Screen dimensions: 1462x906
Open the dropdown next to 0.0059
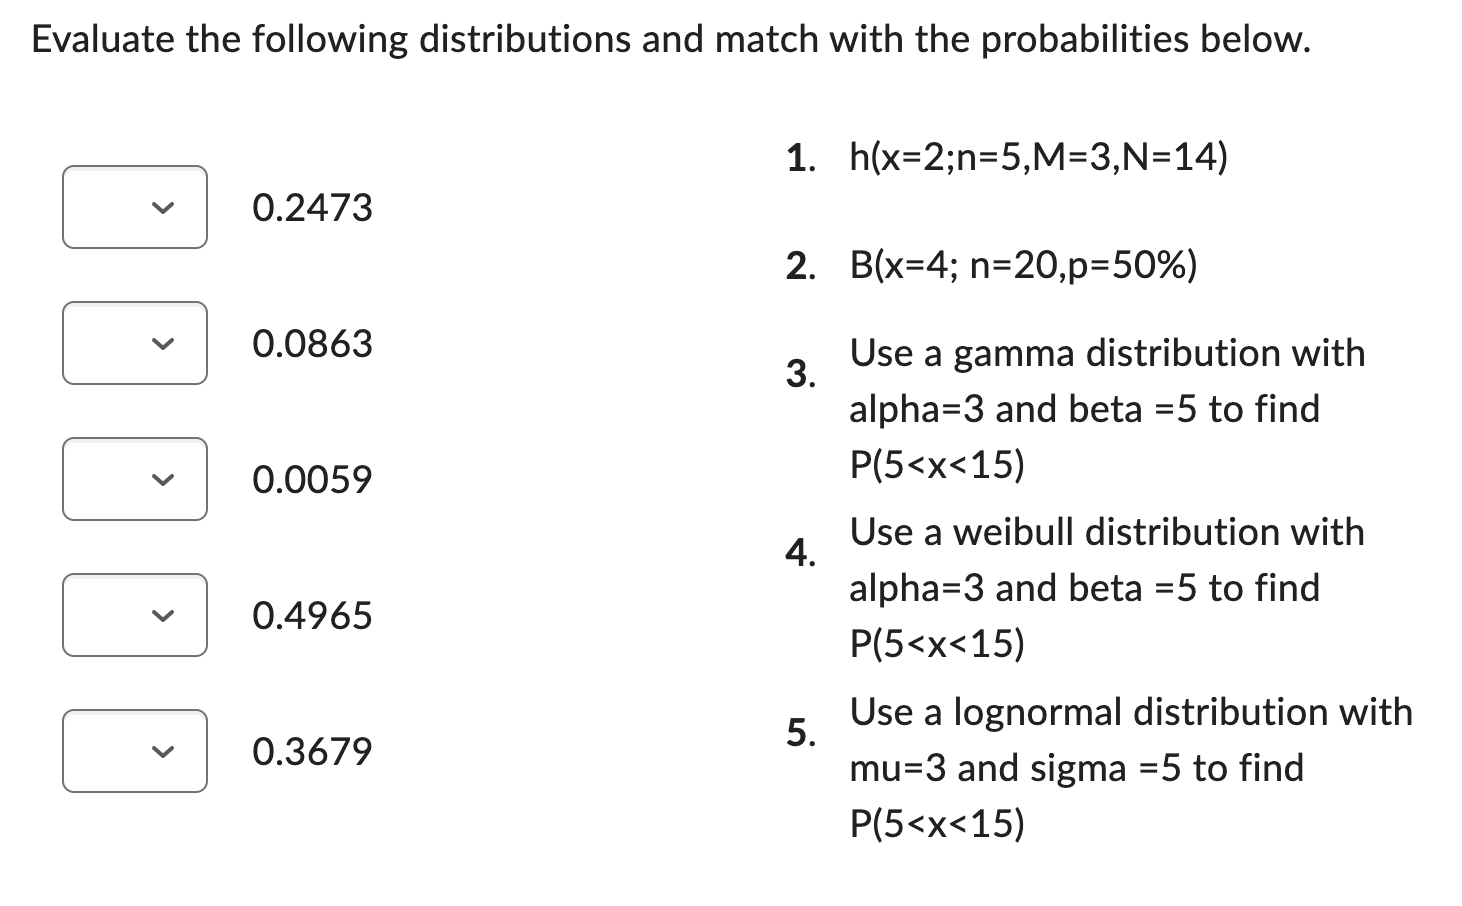(x=134, y=479)
